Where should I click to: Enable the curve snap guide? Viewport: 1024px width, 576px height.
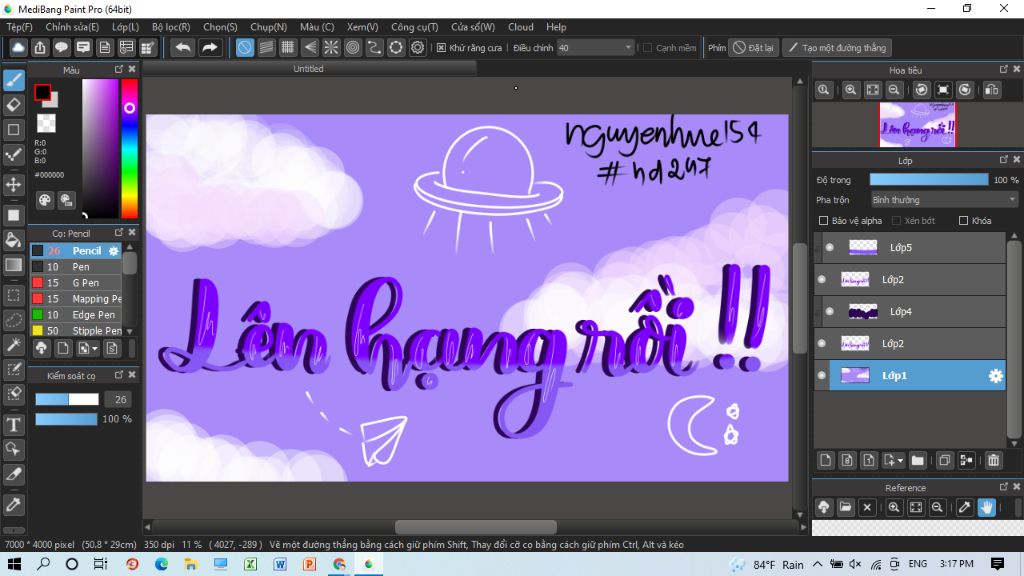[x=374, y=48]
